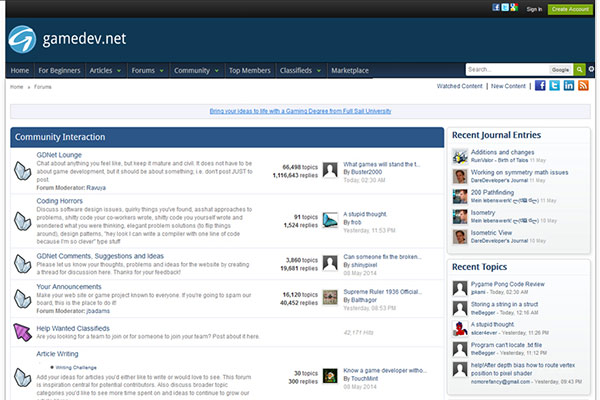The width and height of the screenshot is (600, 400).
Task: Open GDNet Comments, Suggestions and Ideas forum
Action: tap(100, 256)
